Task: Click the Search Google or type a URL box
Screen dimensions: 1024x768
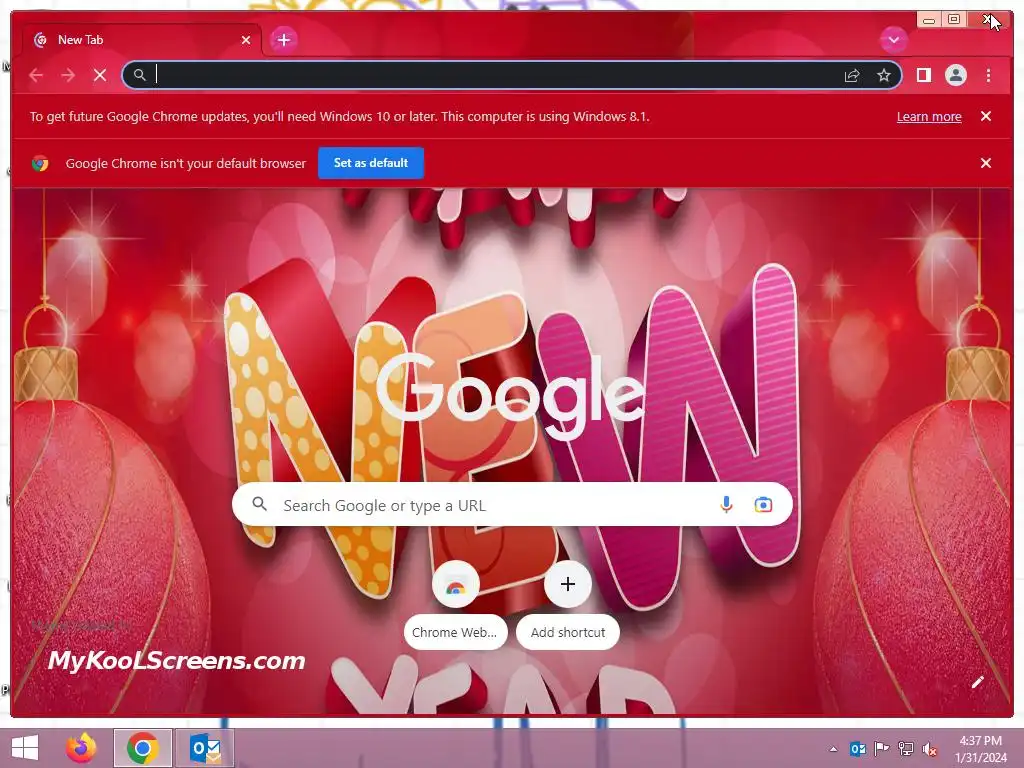Action: click(513, 504)
